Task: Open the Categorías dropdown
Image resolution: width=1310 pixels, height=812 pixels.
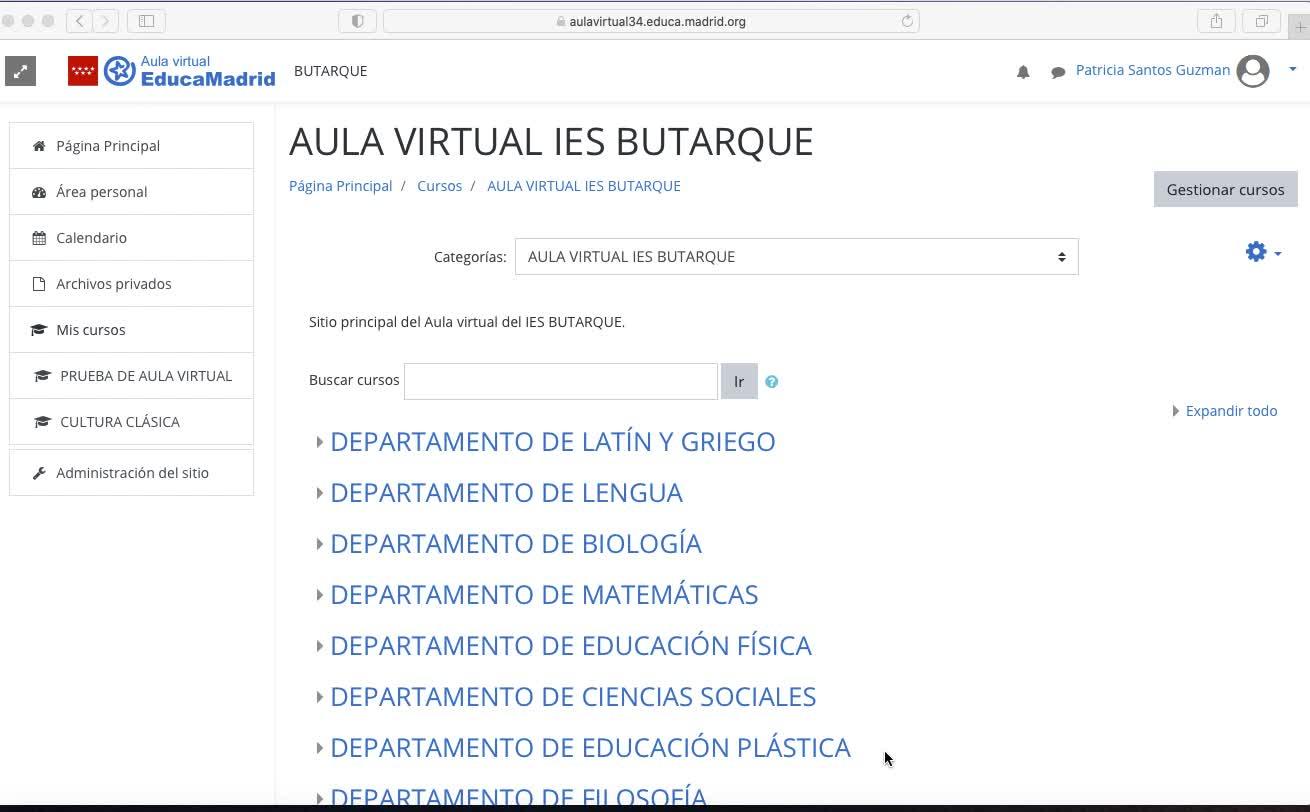Action: (x=796, y=257)
